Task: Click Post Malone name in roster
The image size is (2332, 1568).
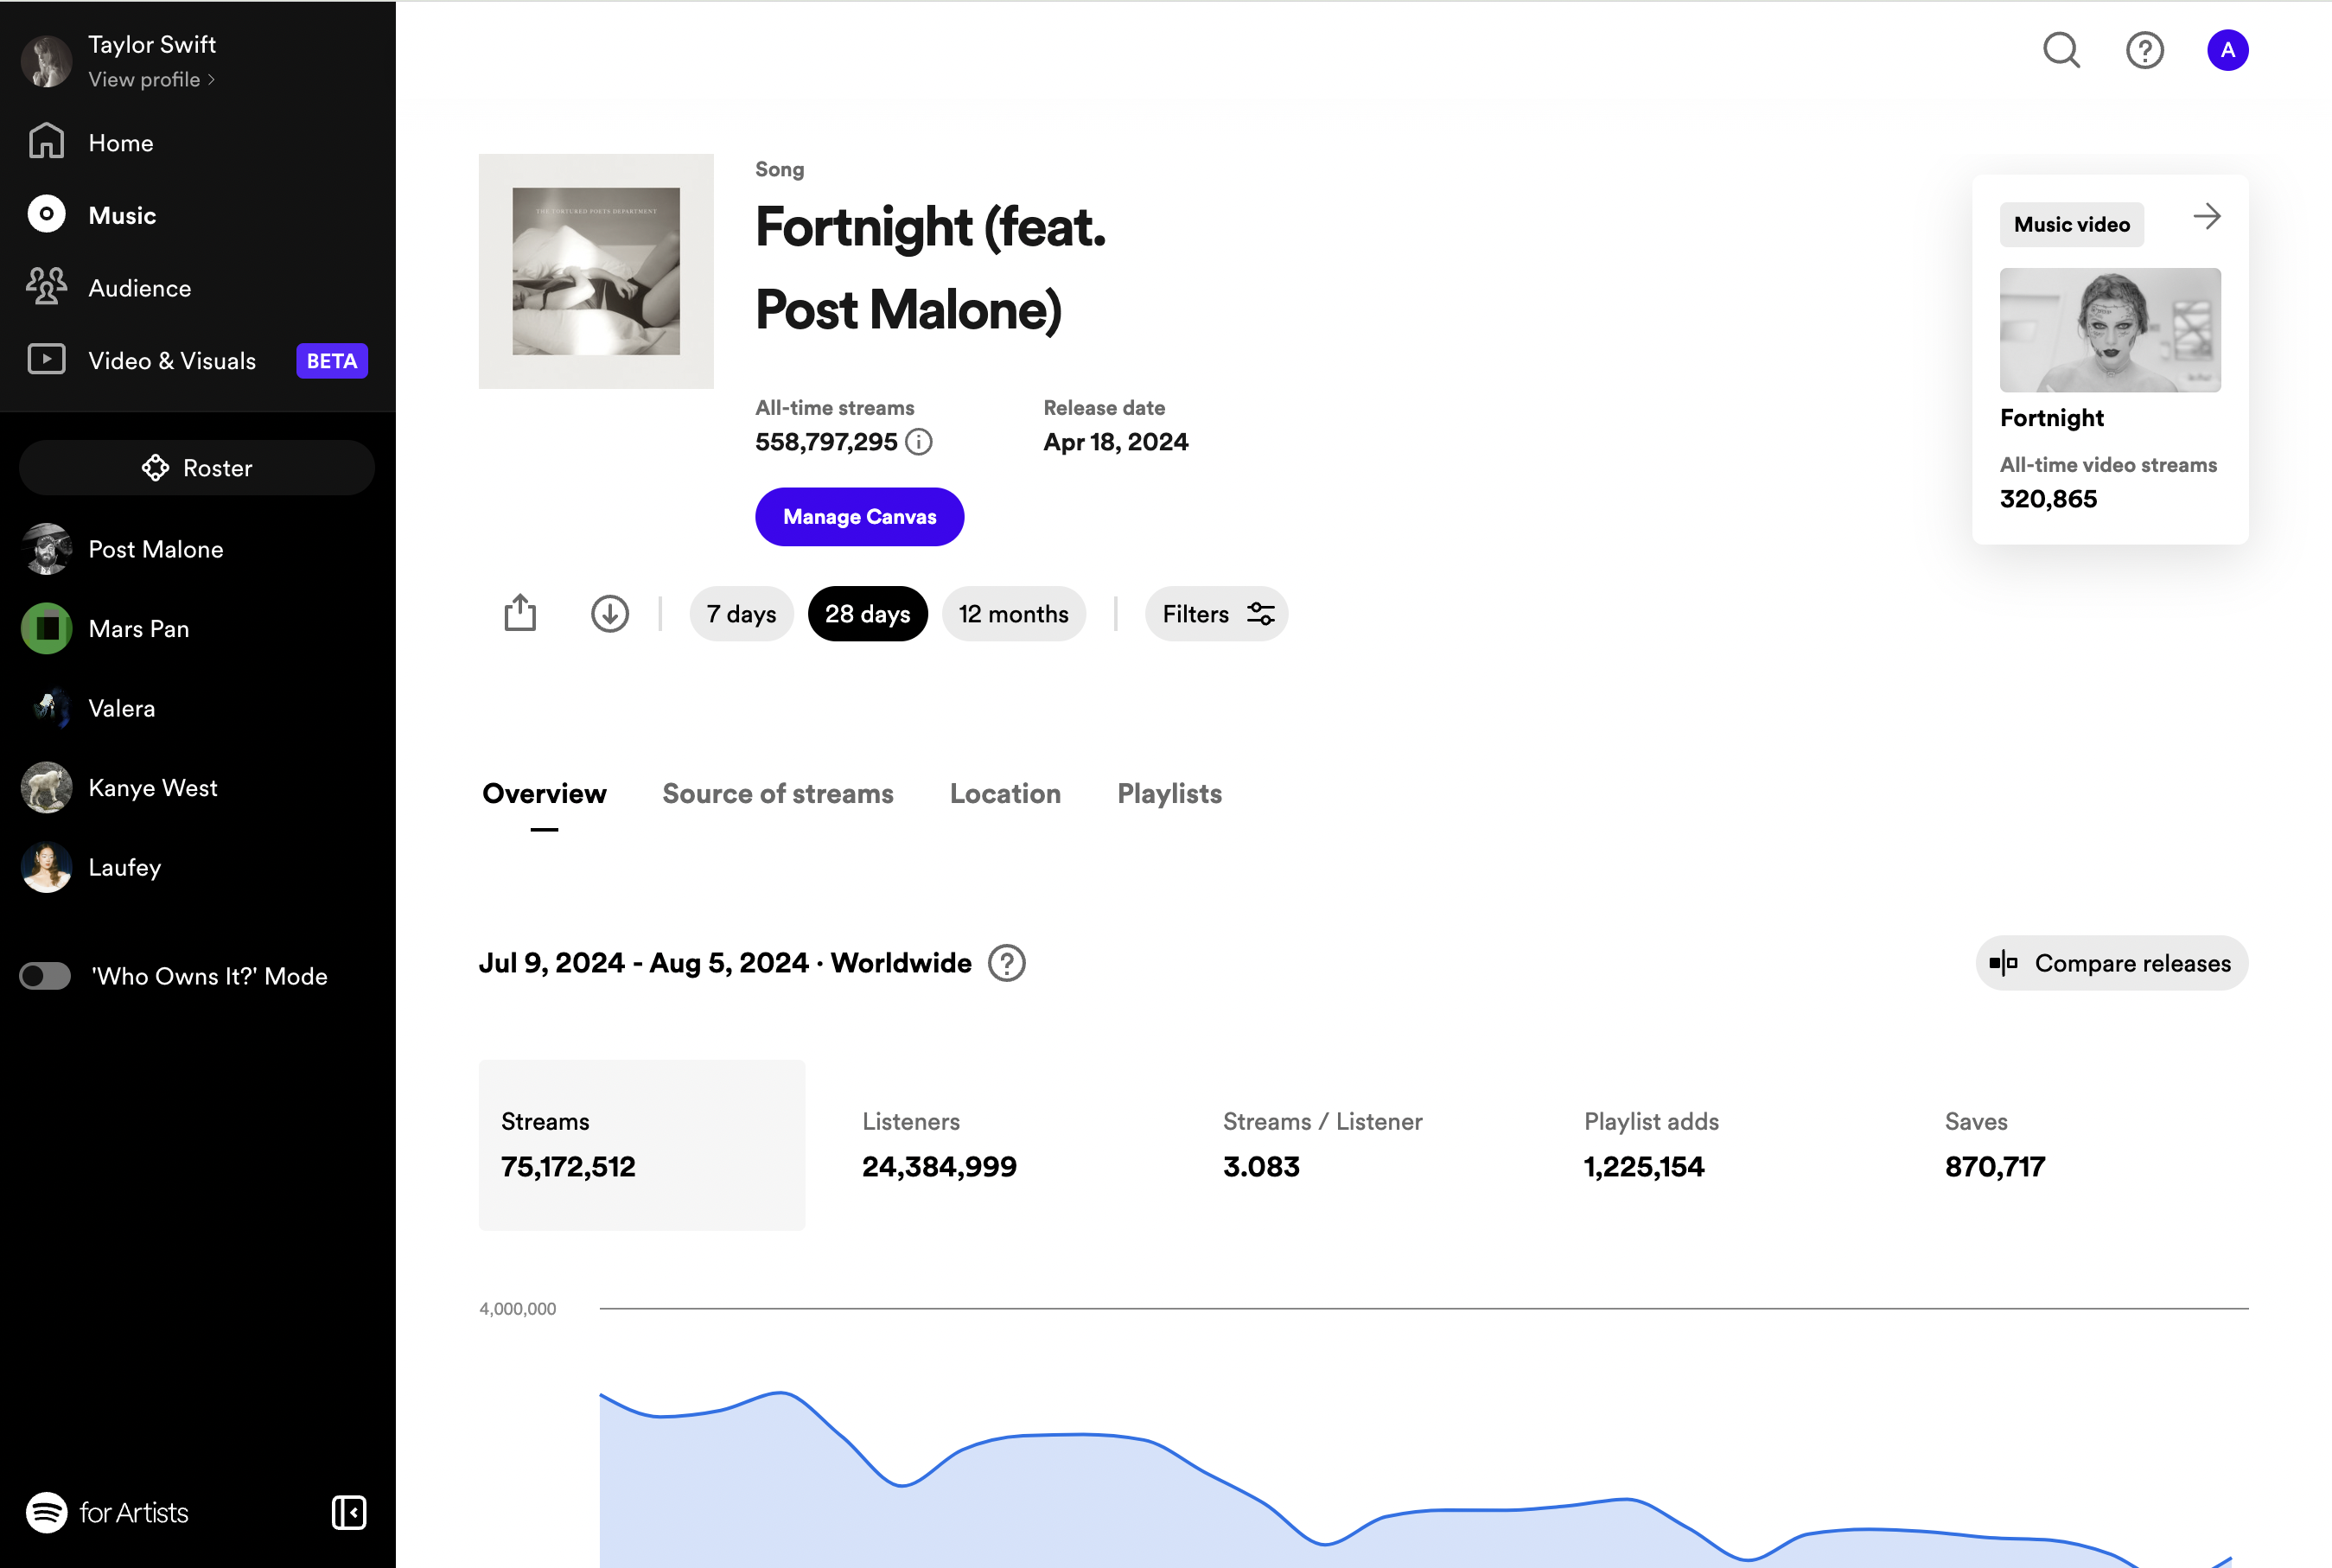Action: pyautogui.click(x=156, y=549)
